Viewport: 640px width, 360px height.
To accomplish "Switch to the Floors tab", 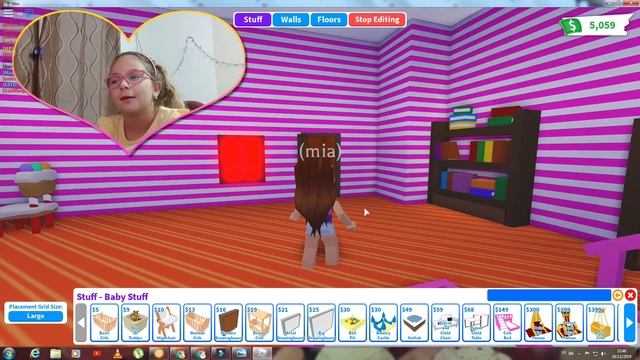I will [329, 19].
